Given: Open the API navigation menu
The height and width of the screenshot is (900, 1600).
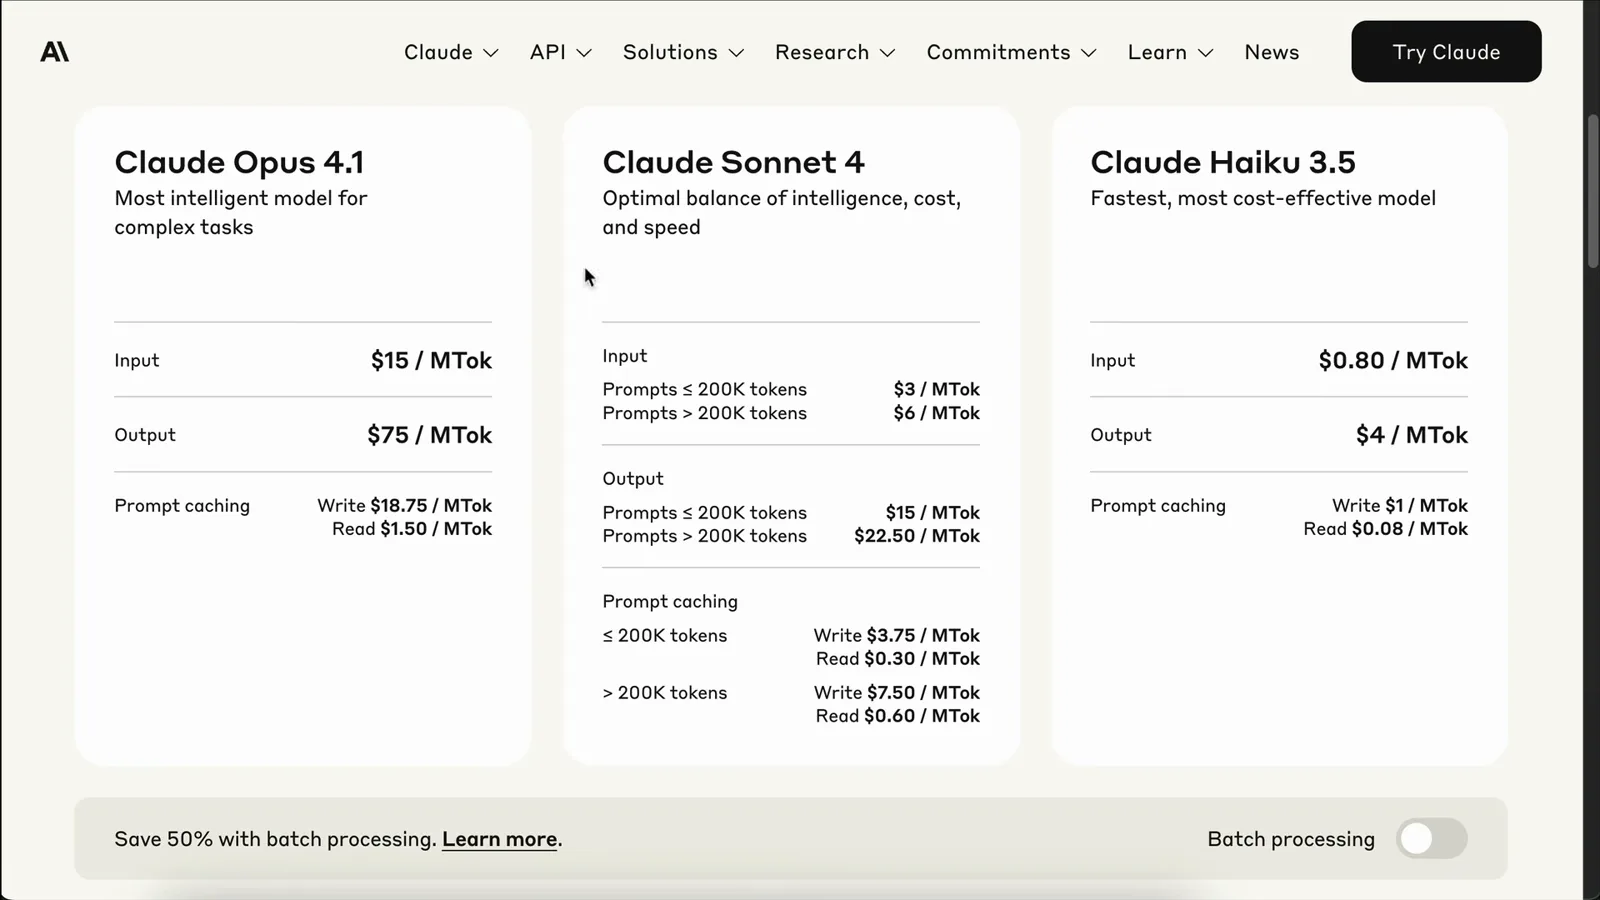Looking at the screenshot, I should 561,52.
